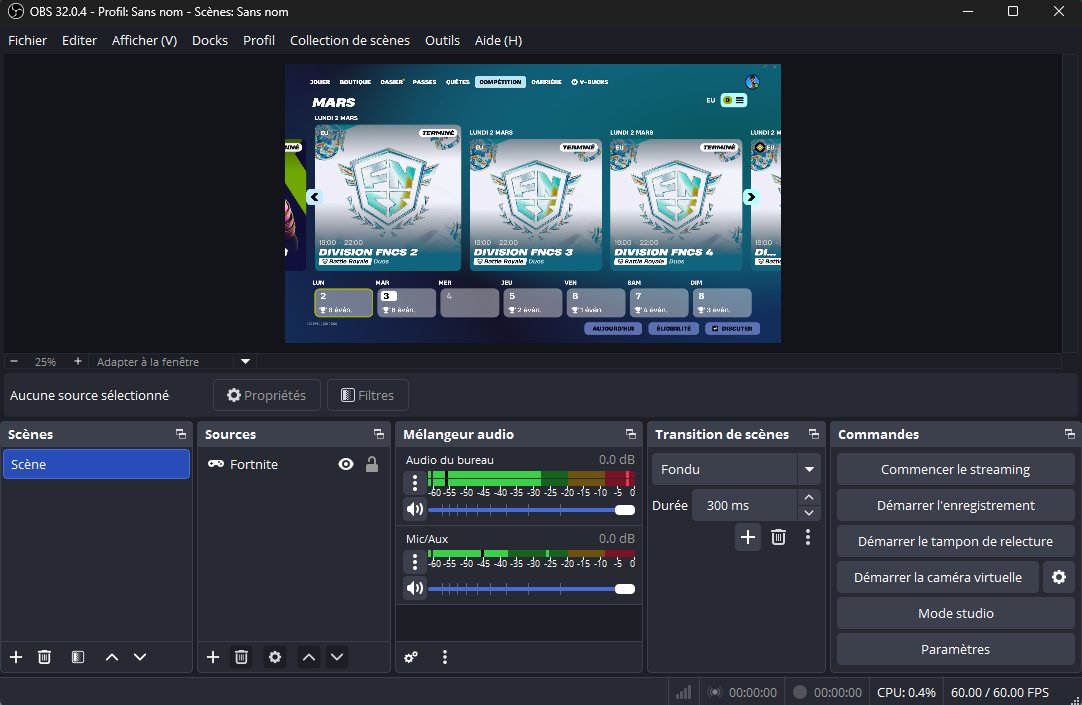Add a new scene with plus icon
Viewport: 1082px width, 705px height.
(x=16, y=657)
